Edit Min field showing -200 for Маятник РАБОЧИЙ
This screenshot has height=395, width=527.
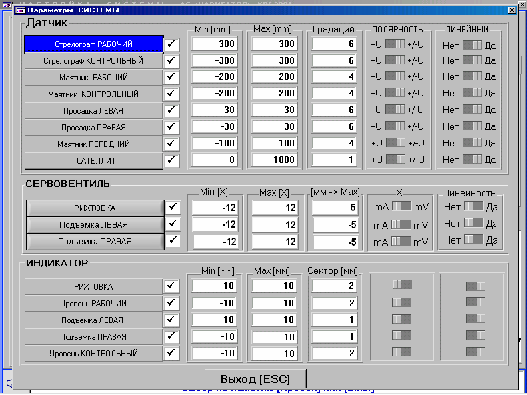[214, 77]
